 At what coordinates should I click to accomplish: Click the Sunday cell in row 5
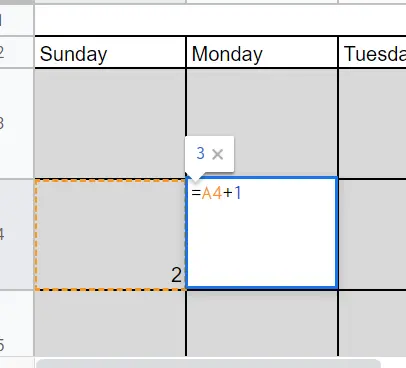pos(110,323)
